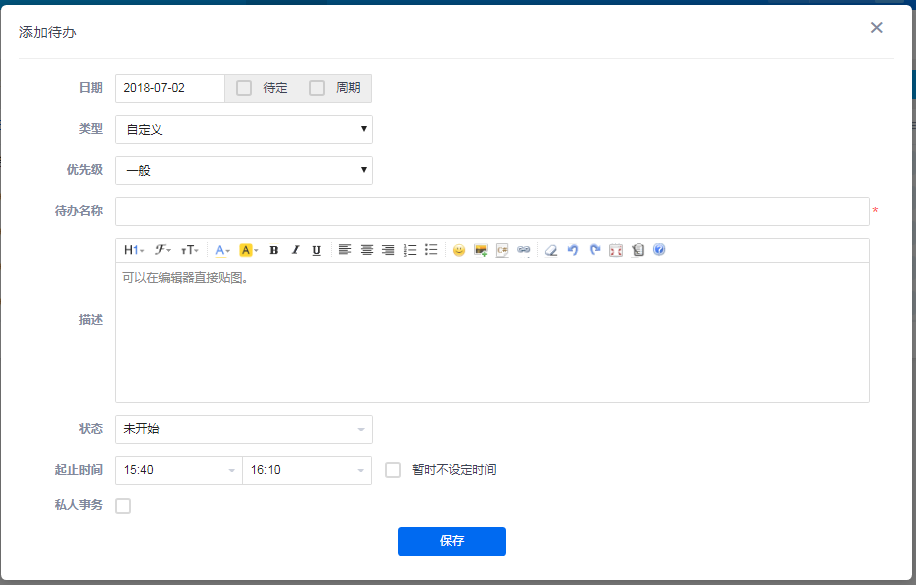Insert a hyperlink with the link icon
This screenshot has width=916, height=585.
524,250
